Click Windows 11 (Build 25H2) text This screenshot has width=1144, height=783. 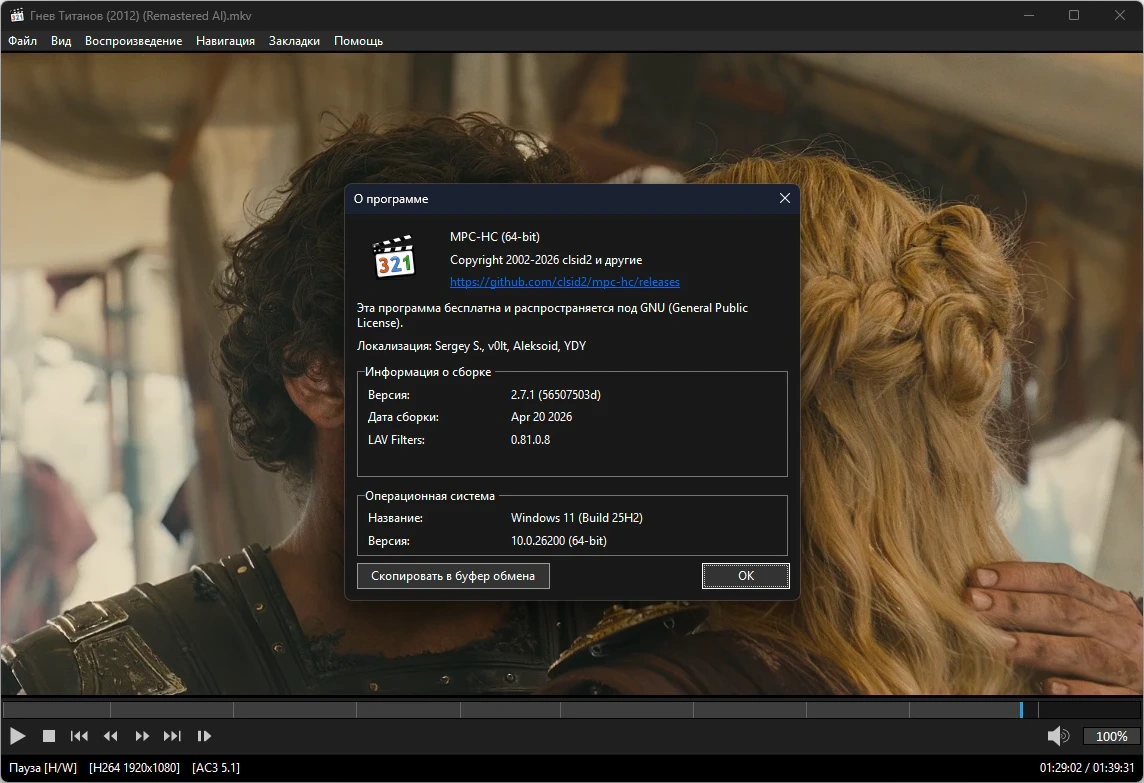click(x=576, y=518)
